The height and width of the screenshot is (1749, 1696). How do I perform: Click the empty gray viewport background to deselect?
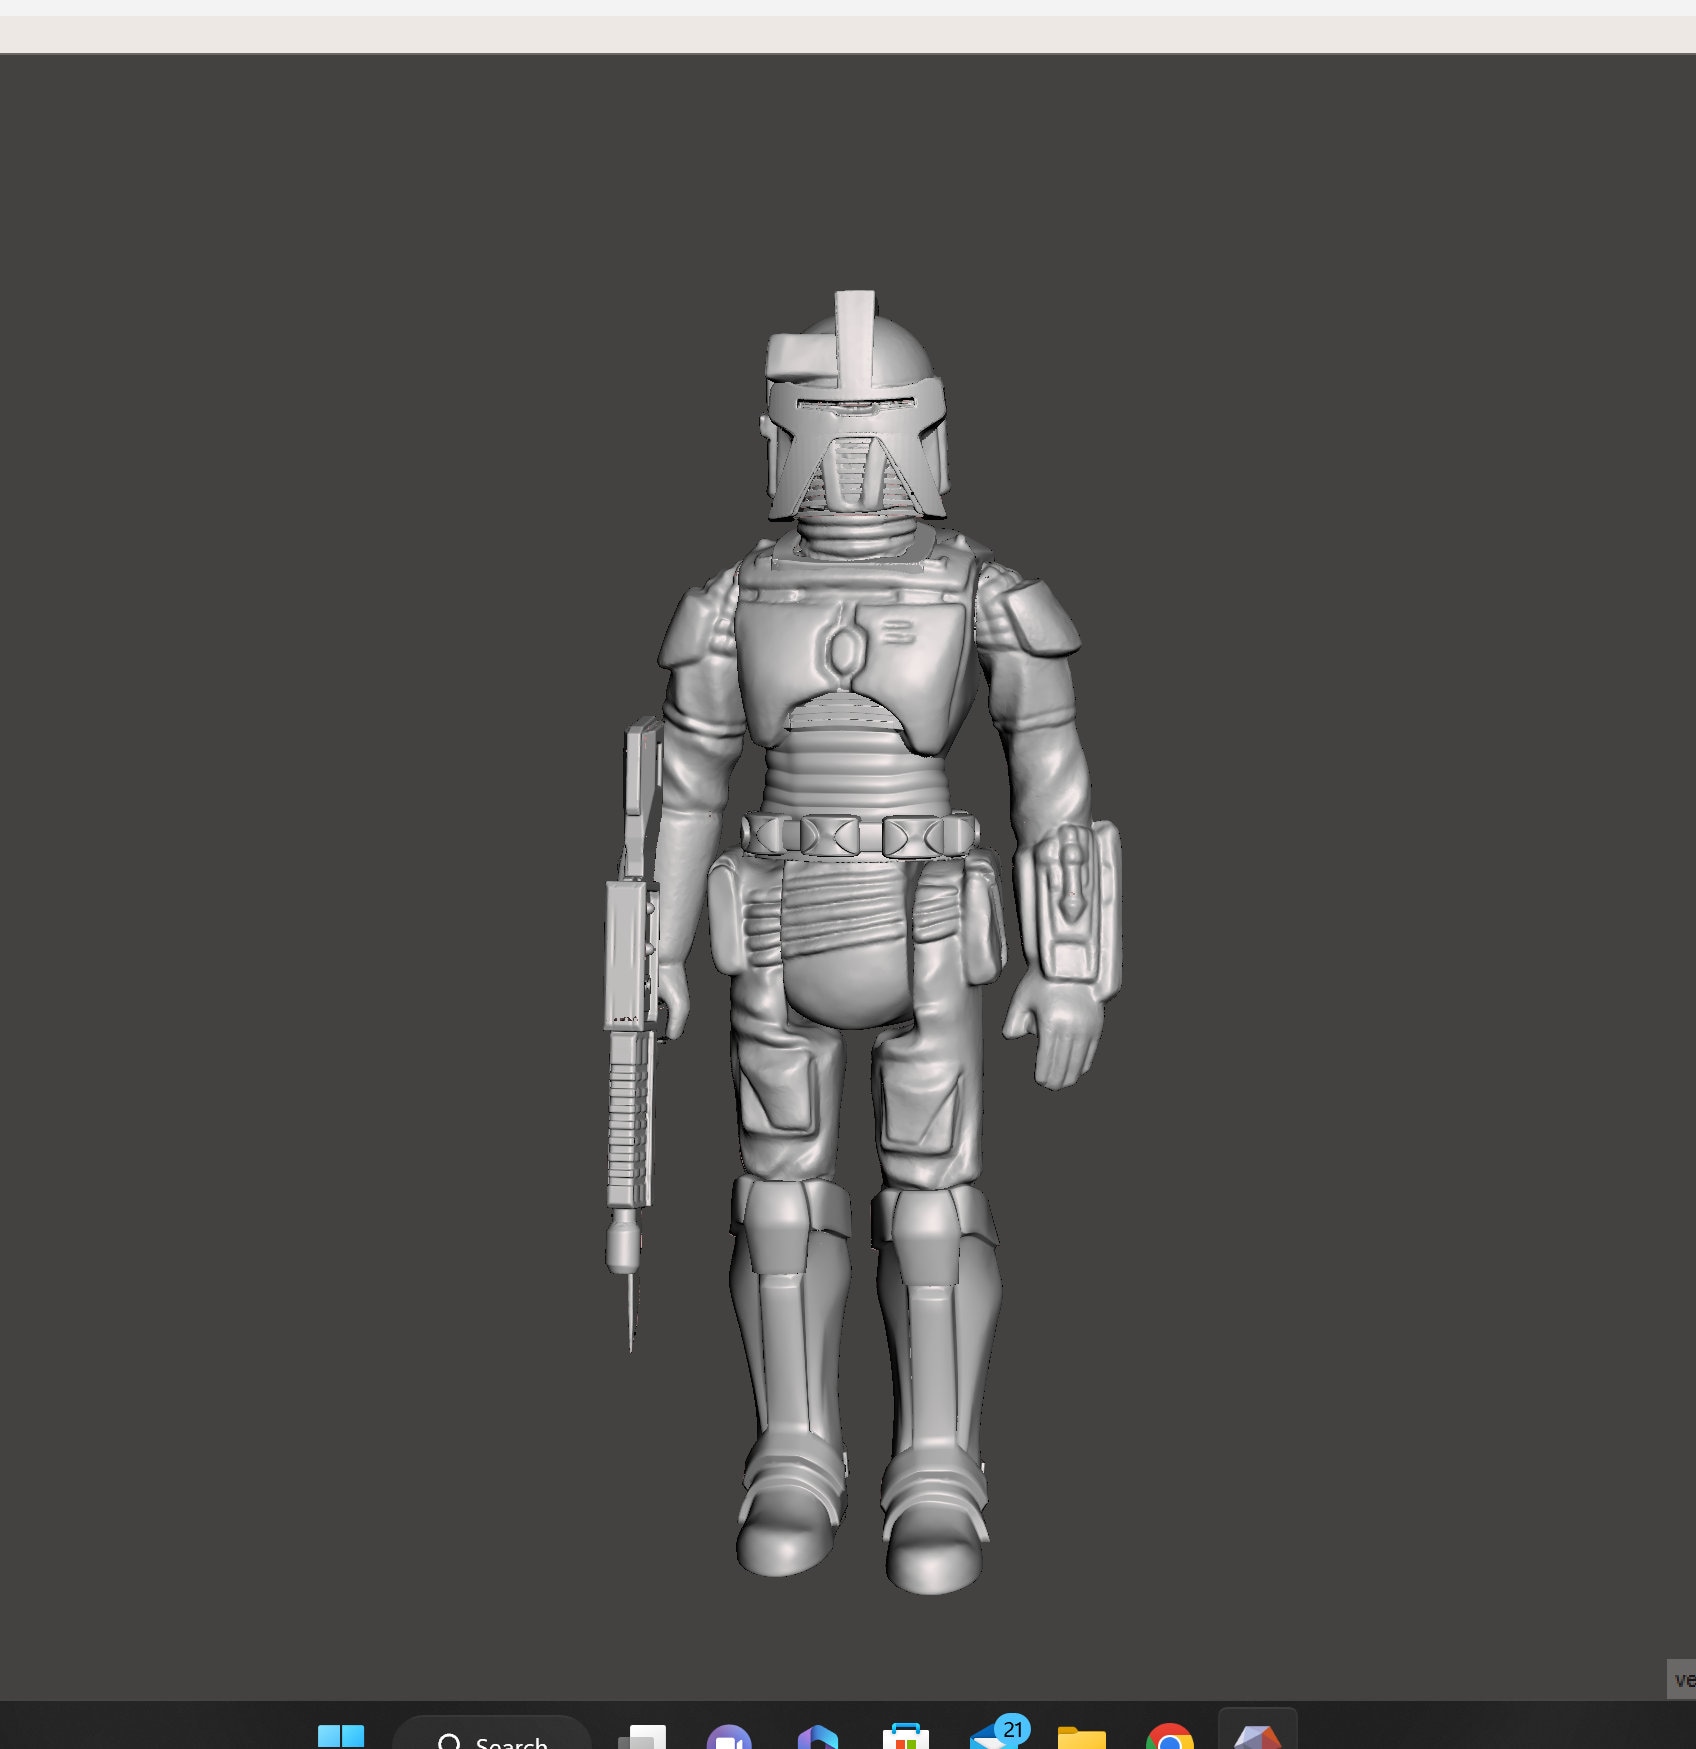pos(300,500)
